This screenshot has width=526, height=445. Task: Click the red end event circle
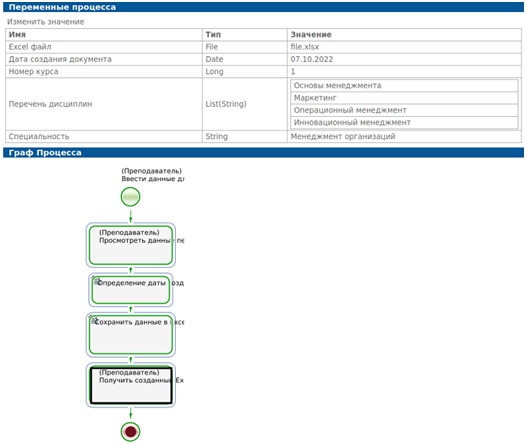tap(130, 432)
